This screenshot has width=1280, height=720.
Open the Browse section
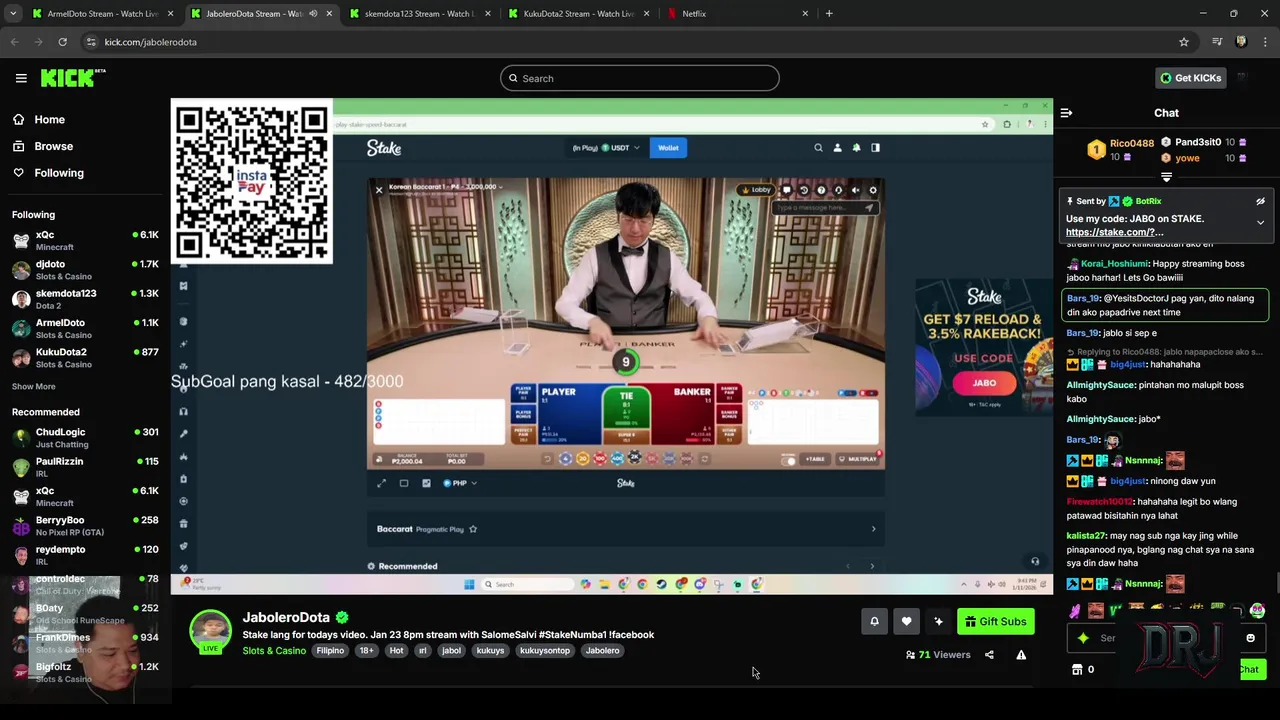[x=53, y=146]
